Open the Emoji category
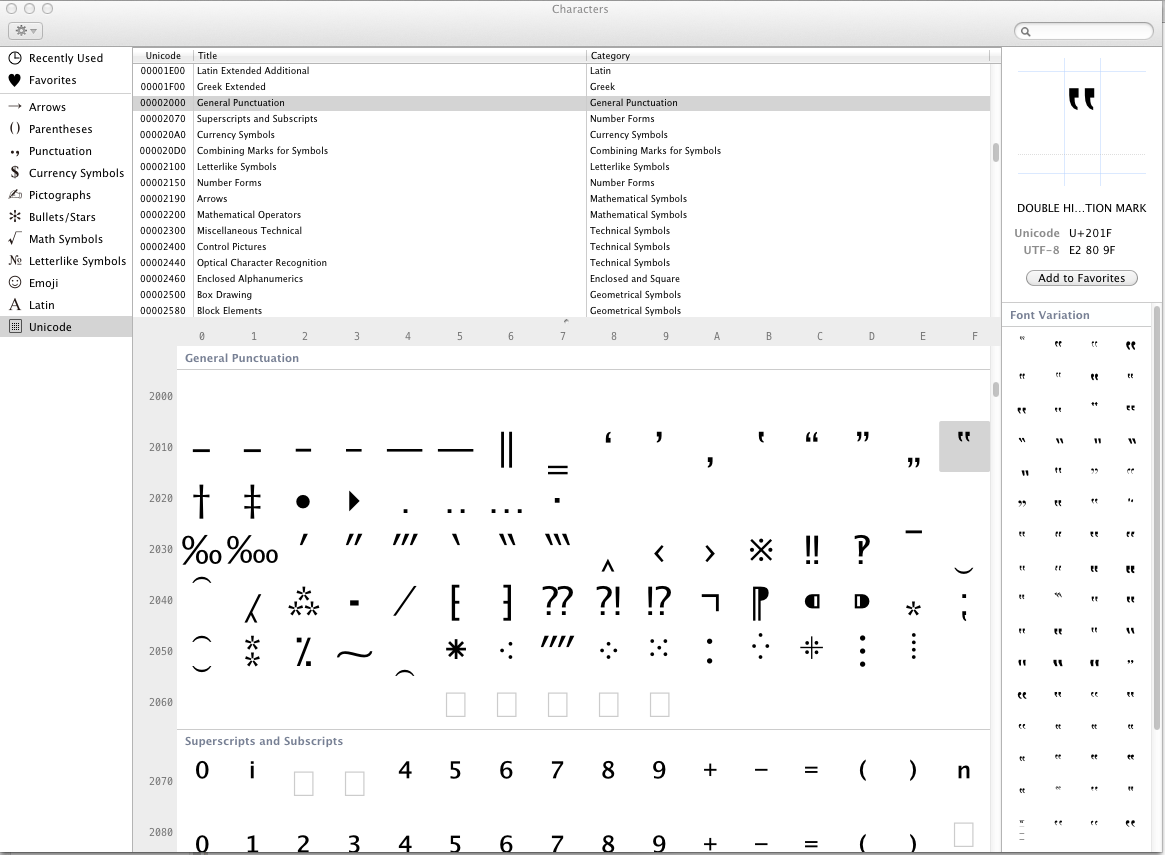The width and height of the screenshot is (1165, 855). 41,283
